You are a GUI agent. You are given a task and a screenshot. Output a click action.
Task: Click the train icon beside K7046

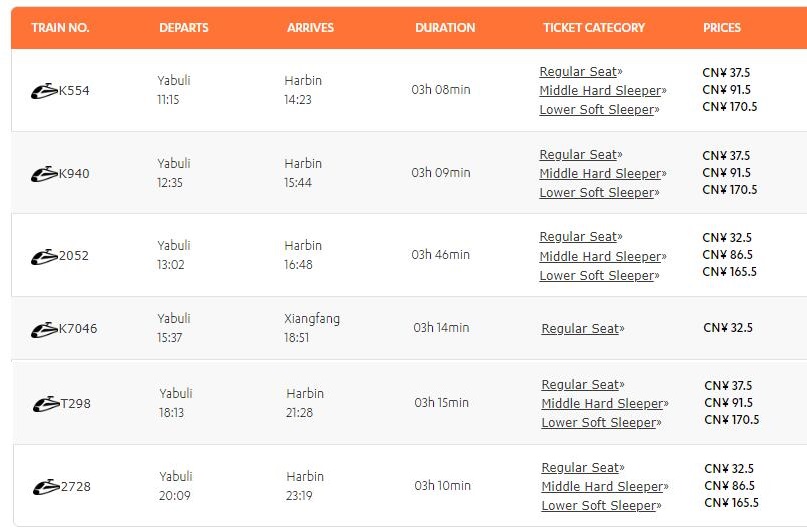coord(44,329)
